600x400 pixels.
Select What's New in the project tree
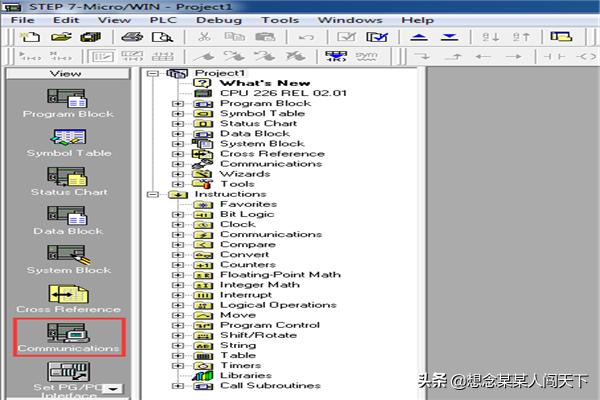point(265,83)
